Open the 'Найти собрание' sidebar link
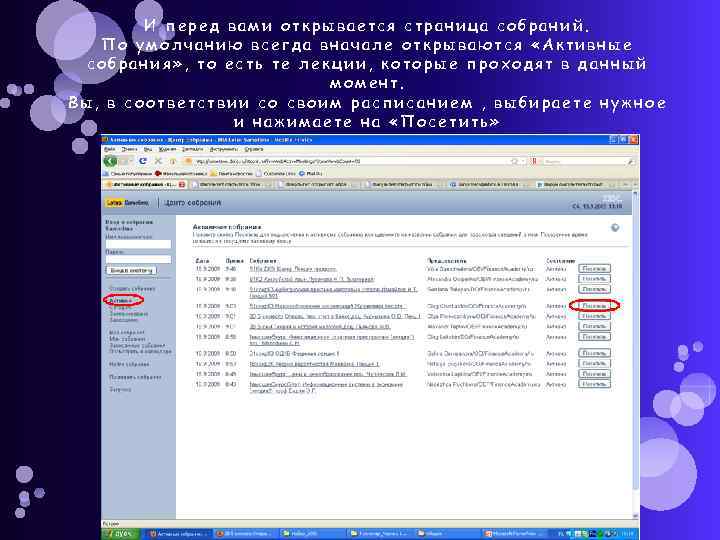The height and width of the screenshot is (540, 720). [129, 364]
